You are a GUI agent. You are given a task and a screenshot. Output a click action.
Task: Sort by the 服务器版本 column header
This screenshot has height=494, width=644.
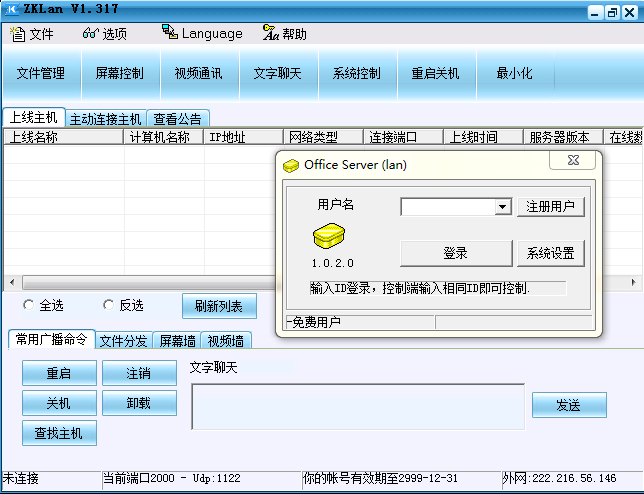click(563, 137)
